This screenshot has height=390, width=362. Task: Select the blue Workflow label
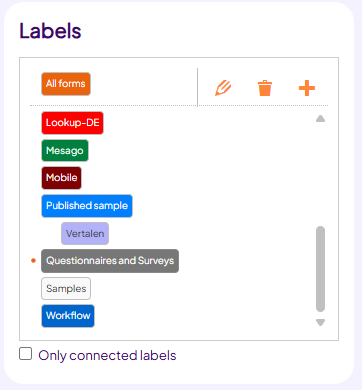click(x=68, y=316)
